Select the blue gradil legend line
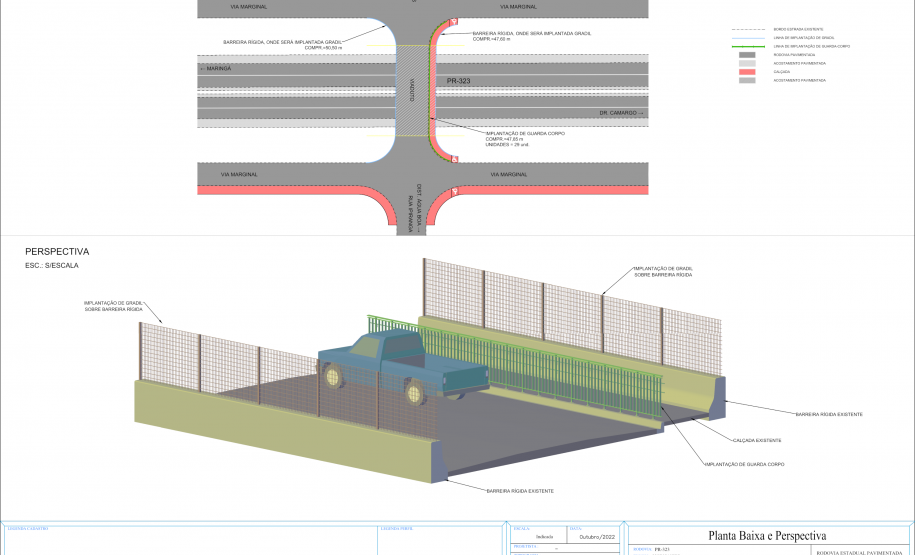 [751, 38]
